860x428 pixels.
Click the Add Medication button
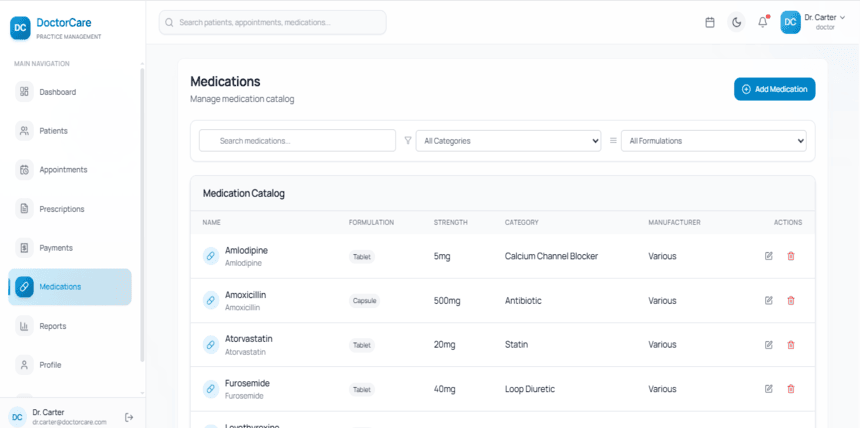pyautogui.click(x=774, y=89)
